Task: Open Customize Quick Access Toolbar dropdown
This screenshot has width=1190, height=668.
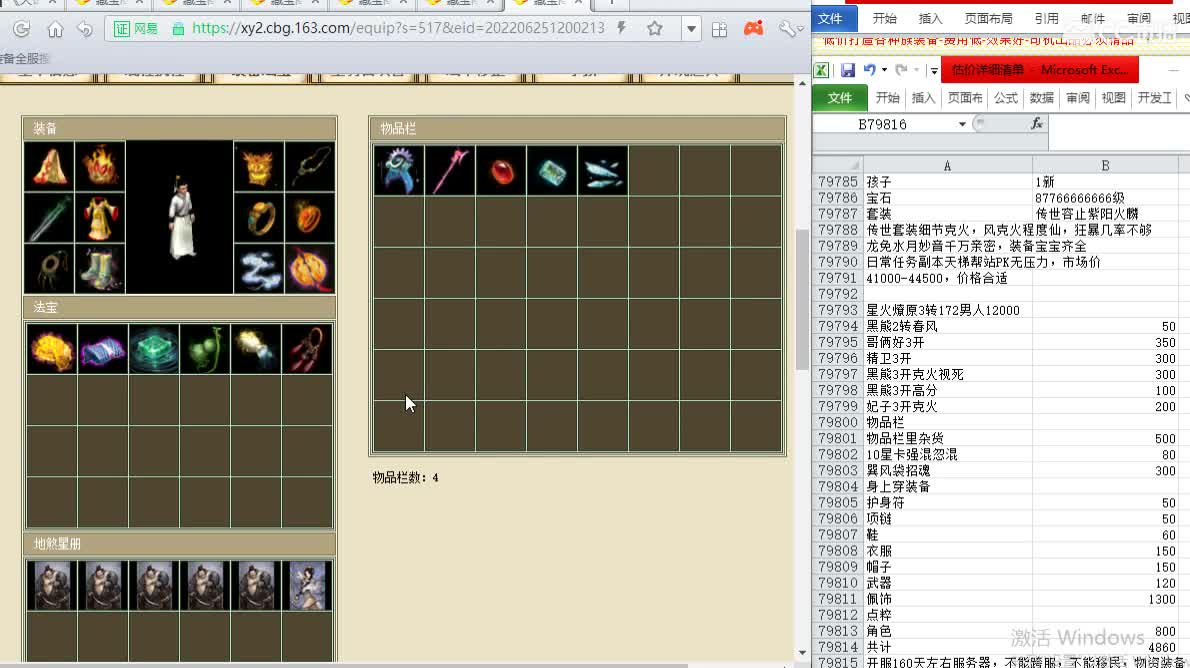Action: point(933,71)
